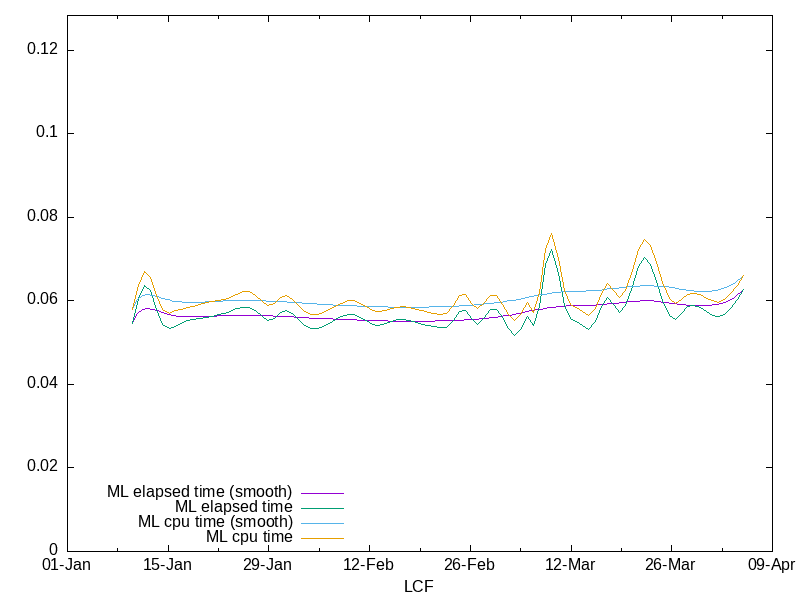Click the purple line sample in legend
This screenshot has width=800, height=600.
321,493
